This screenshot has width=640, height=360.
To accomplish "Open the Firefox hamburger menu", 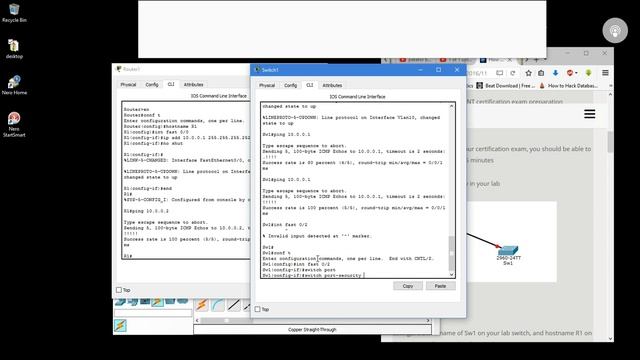I will 605,73.
